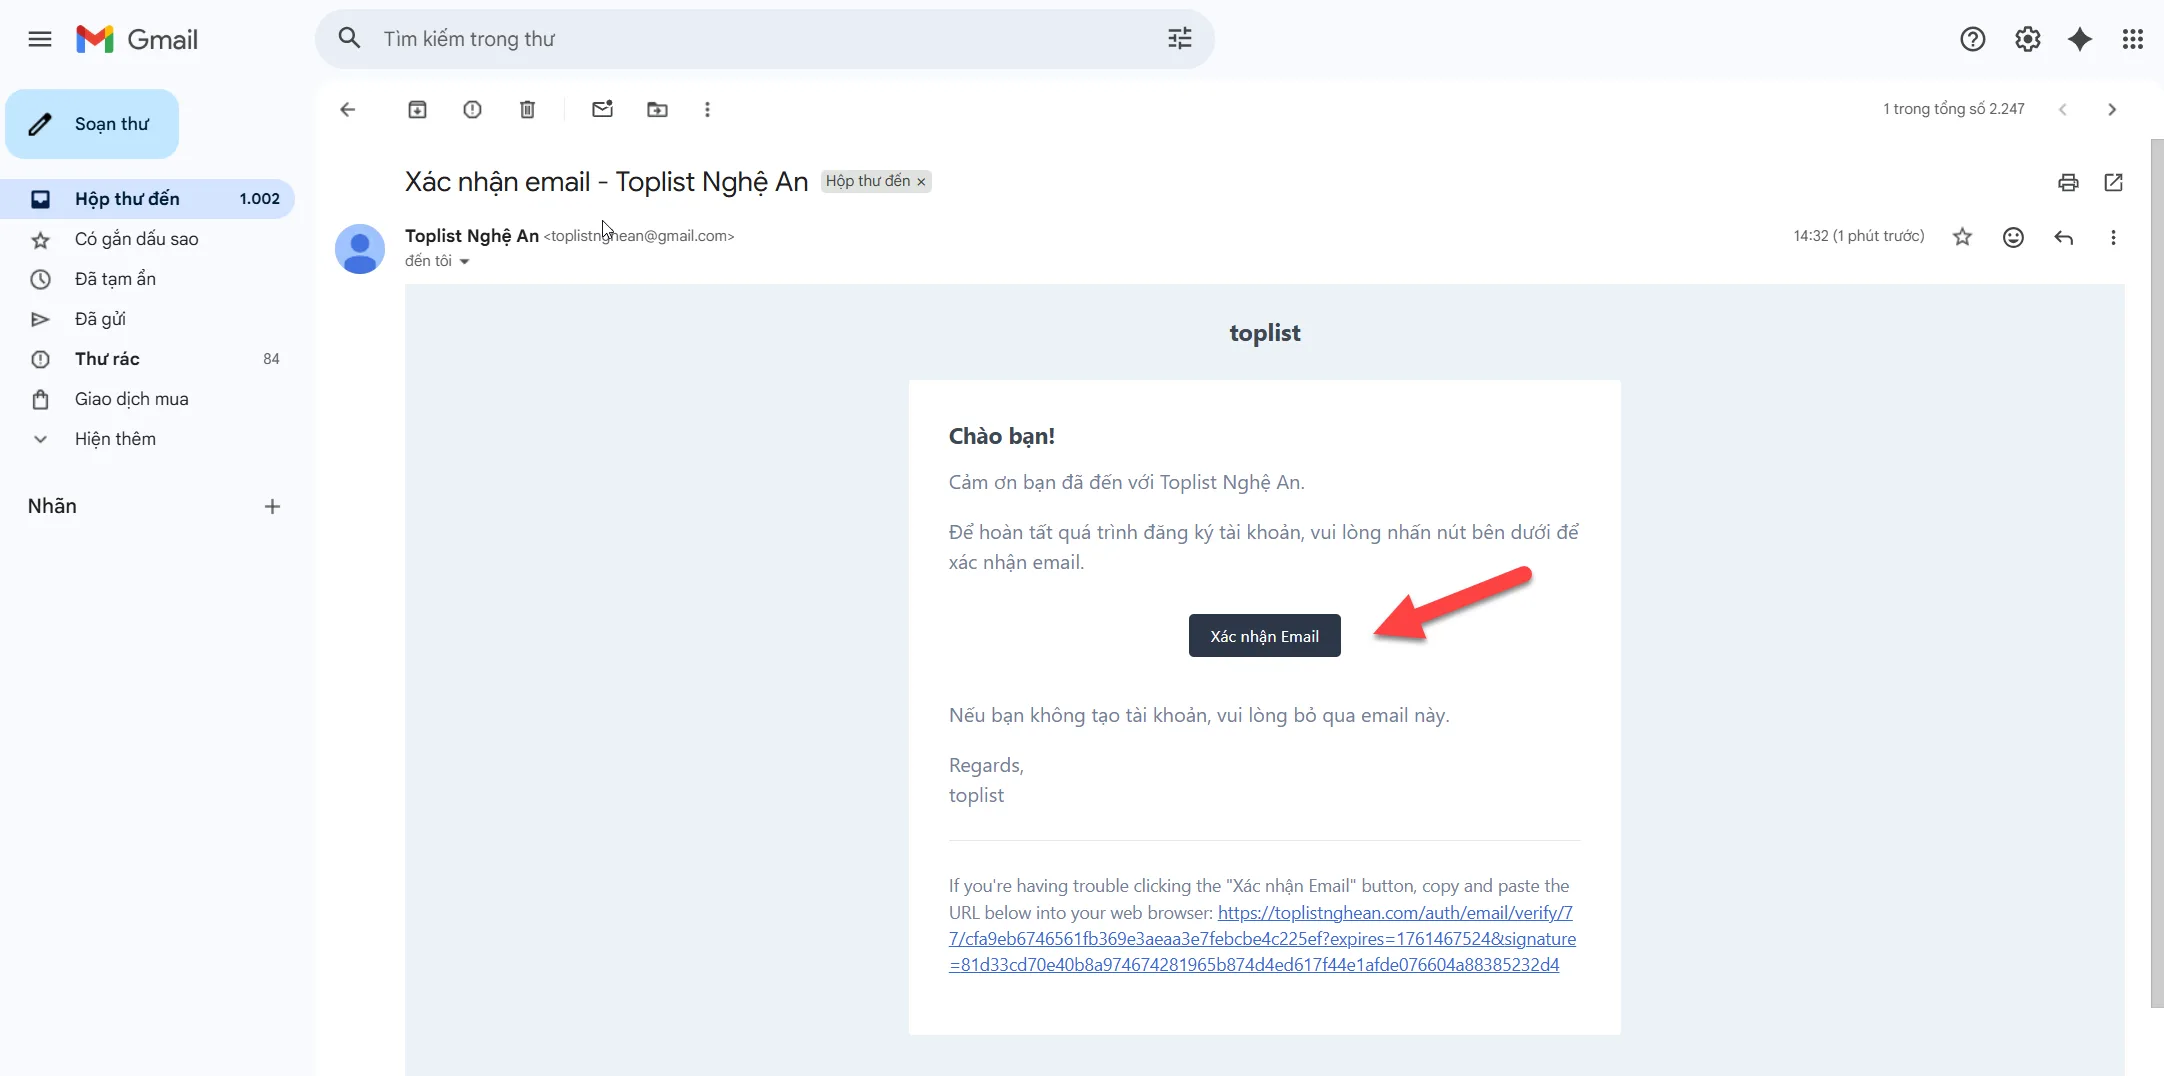Print the email conversation
This screenshot has height=1076, width=2164.
(2068, 182)
